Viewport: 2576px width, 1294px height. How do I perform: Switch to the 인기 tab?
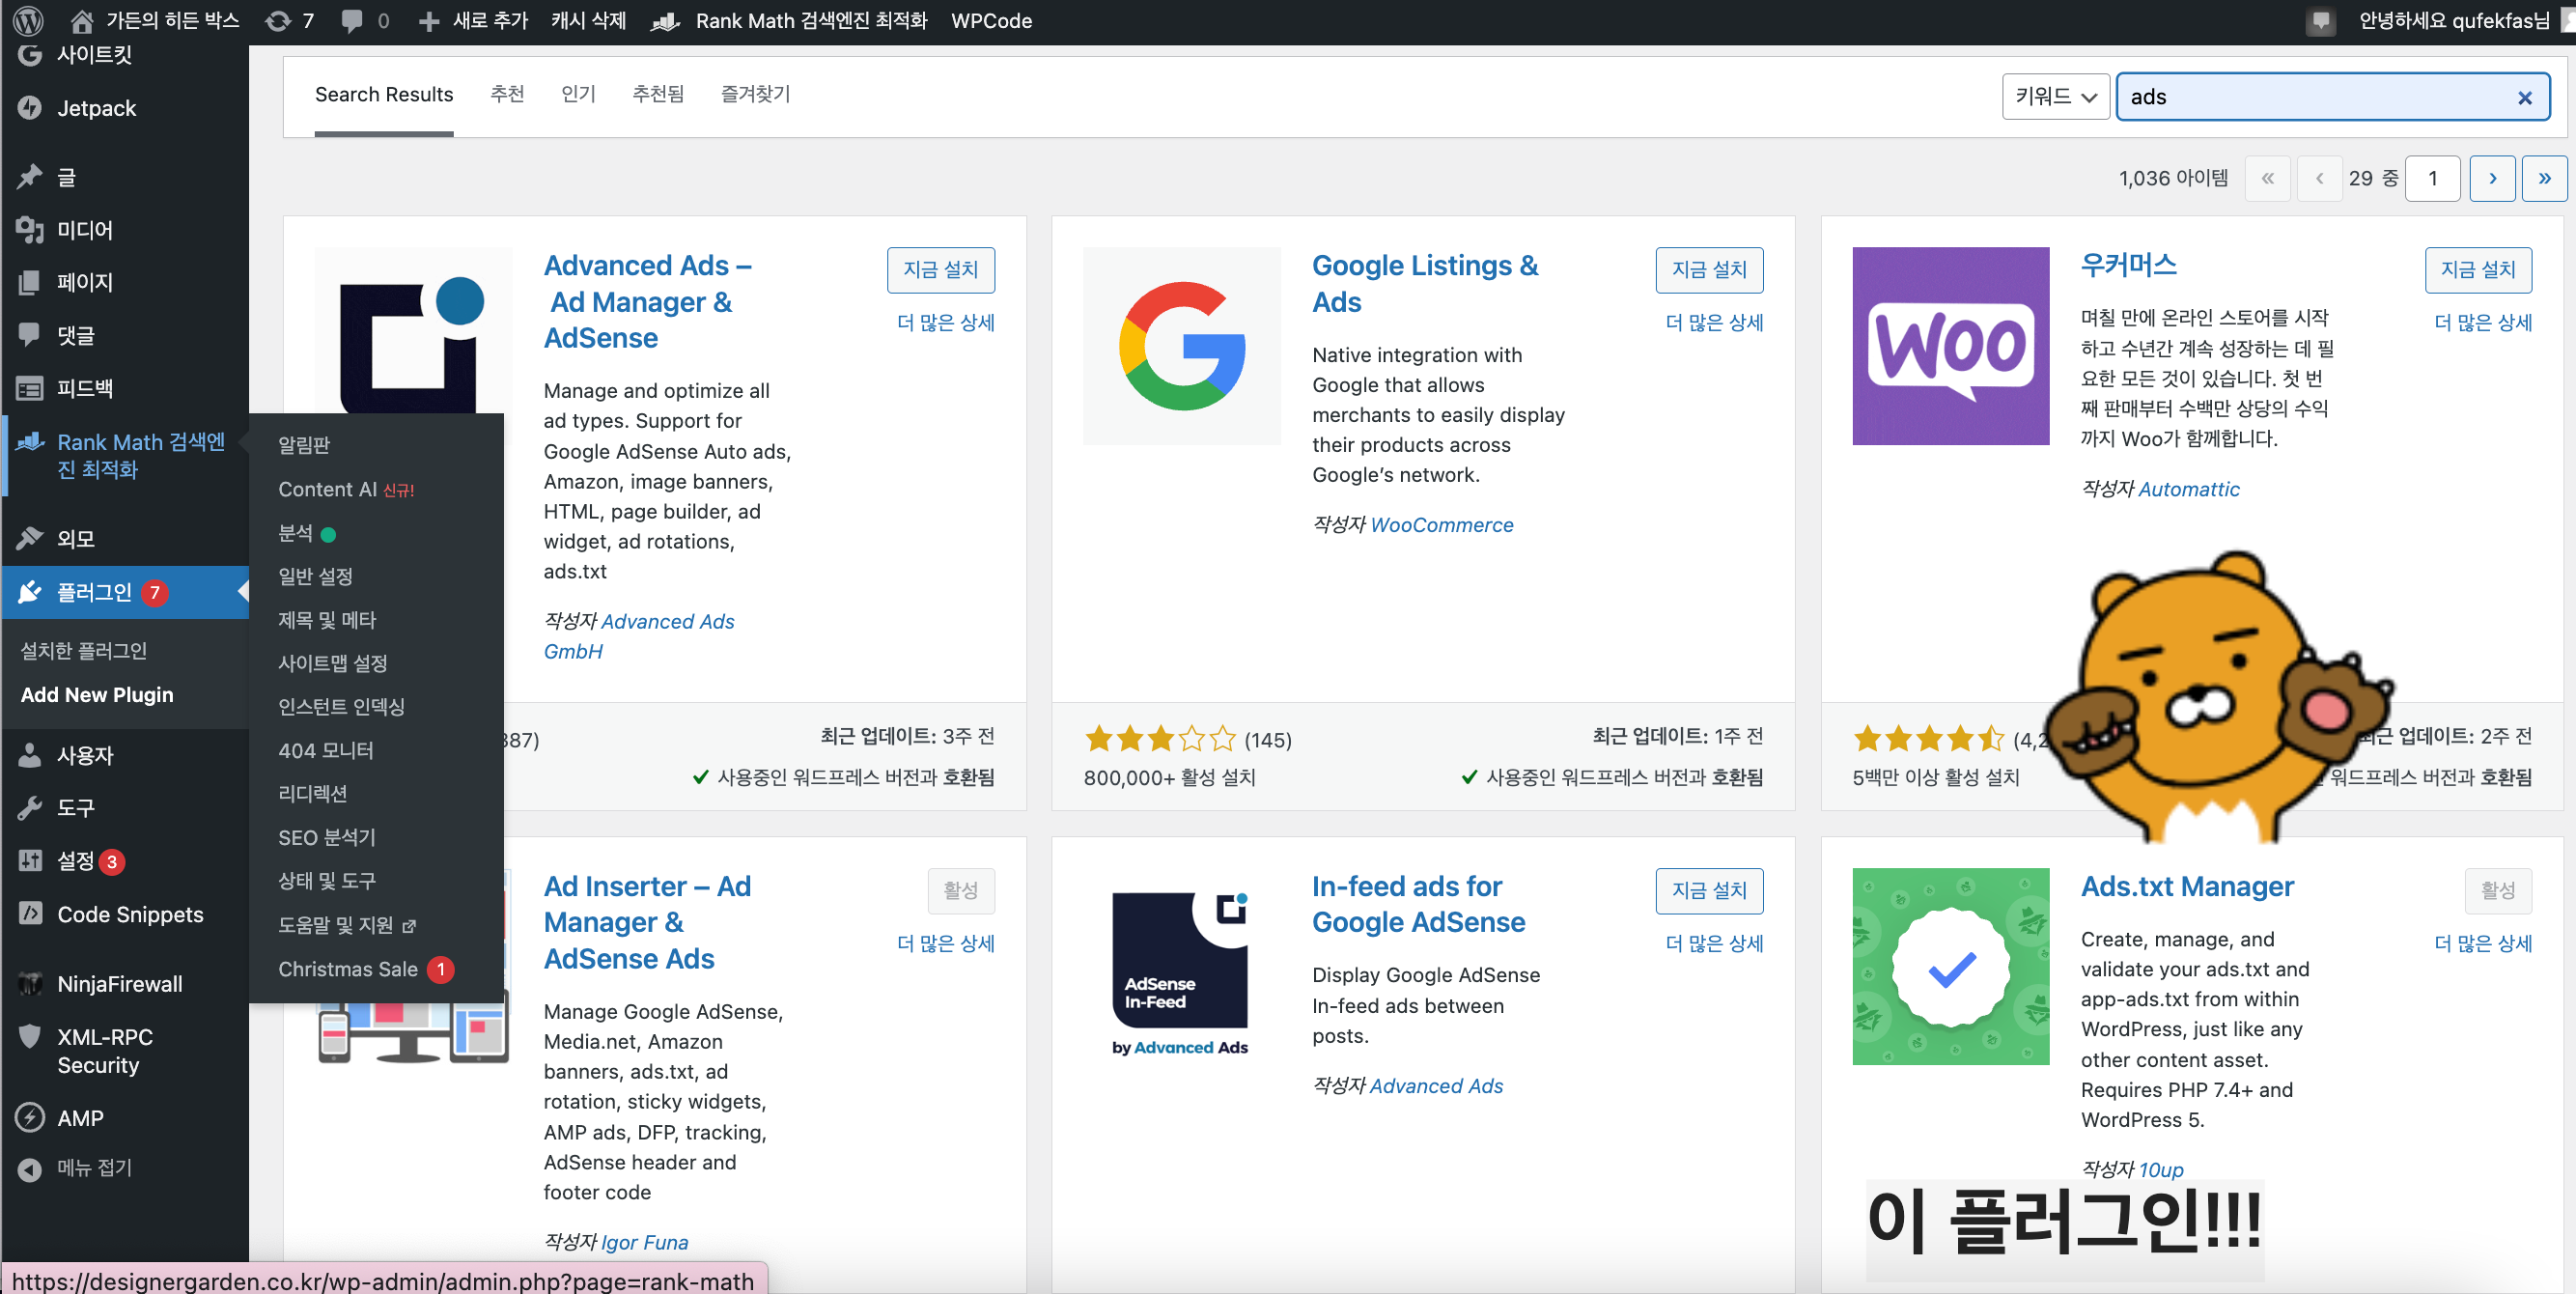click(578, 94)
